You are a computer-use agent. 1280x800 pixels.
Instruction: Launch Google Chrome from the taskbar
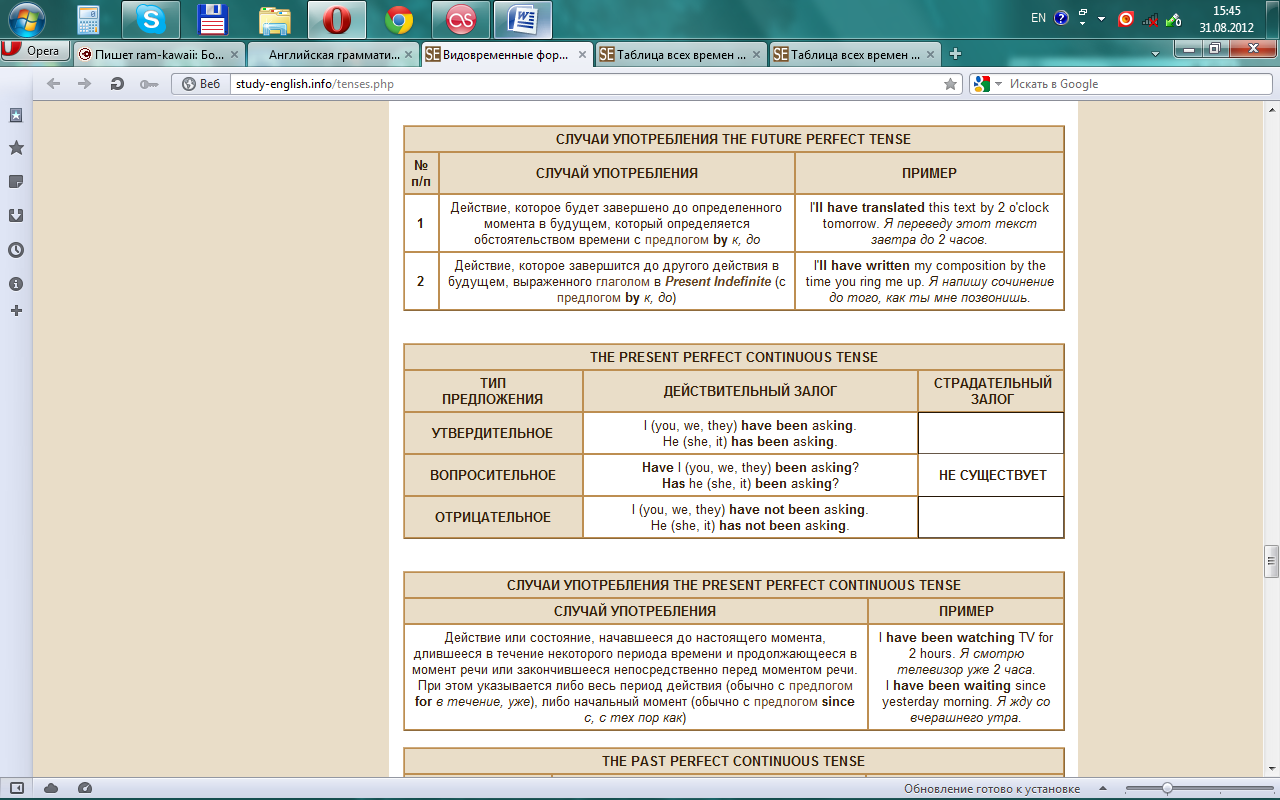[x=399, y=19]
